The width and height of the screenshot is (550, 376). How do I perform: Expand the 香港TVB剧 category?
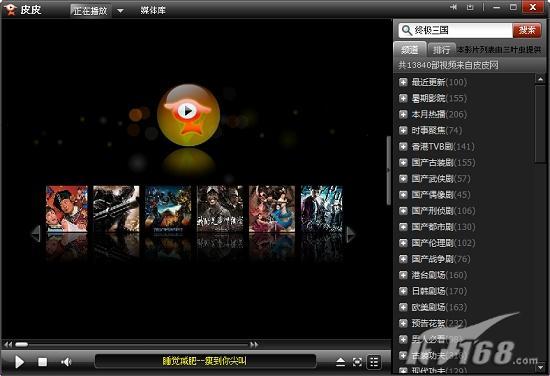pyautogui.click(x=403, y=146)
